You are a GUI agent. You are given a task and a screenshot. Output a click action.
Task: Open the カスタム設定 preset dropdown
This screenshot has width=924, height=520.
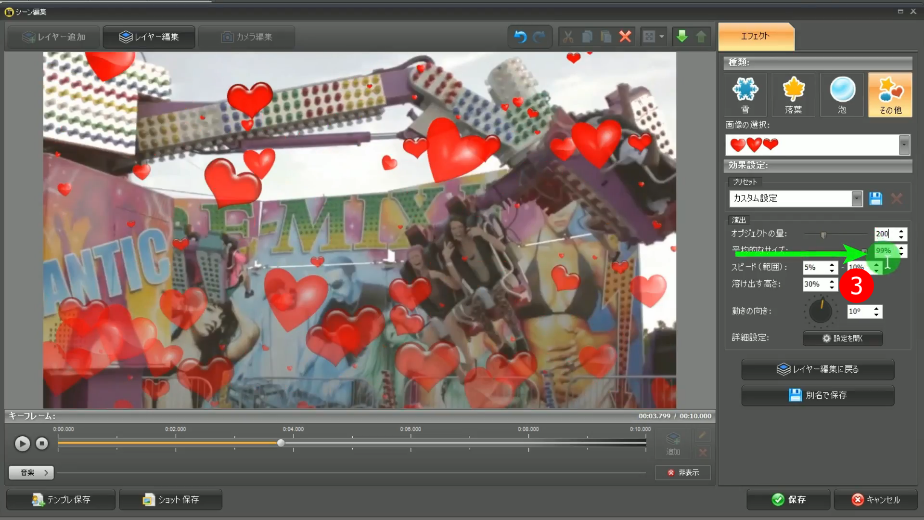(857, 199)
